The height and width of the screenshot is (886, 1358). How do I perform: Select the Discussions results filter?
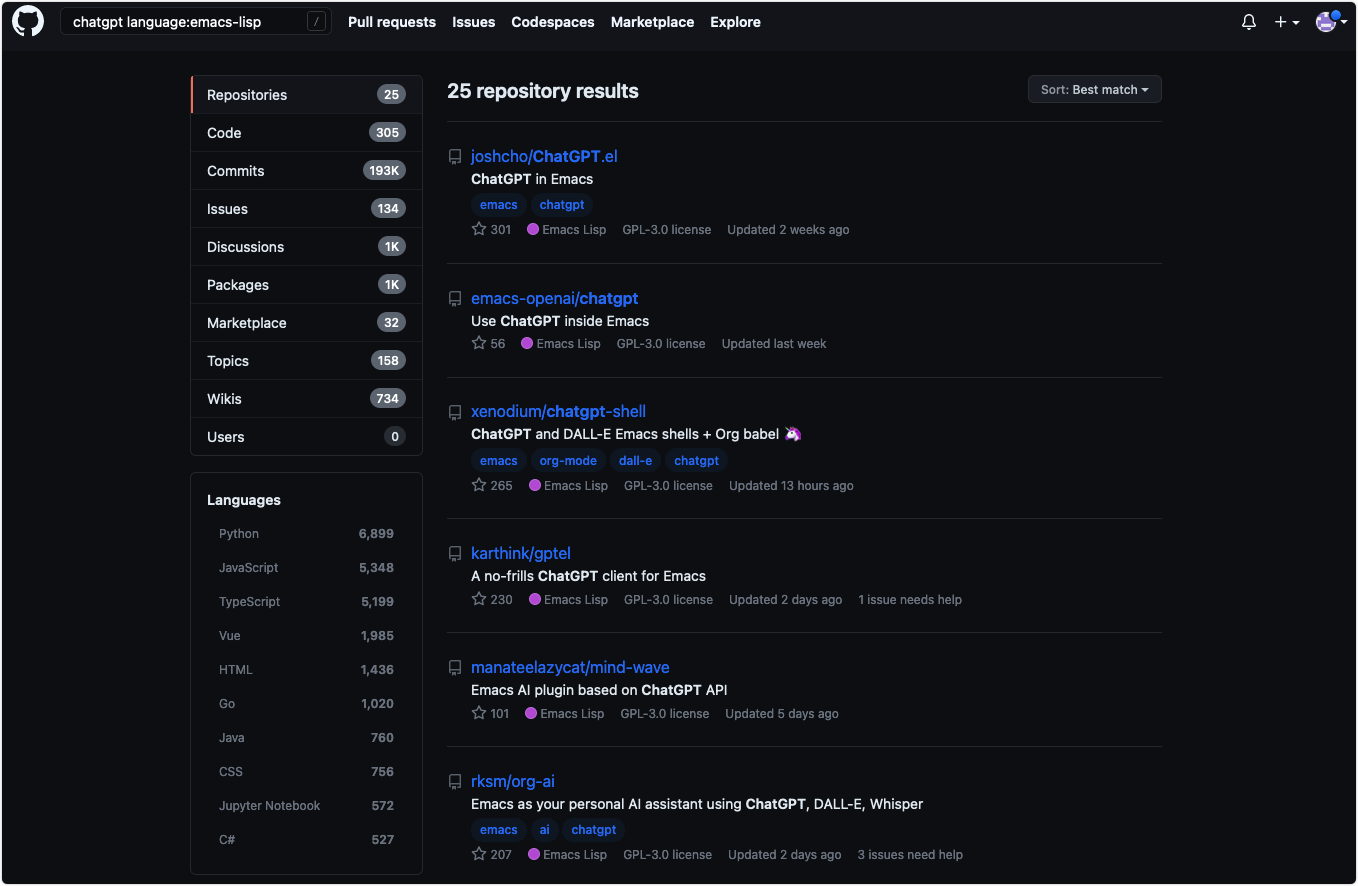point(307,247)
